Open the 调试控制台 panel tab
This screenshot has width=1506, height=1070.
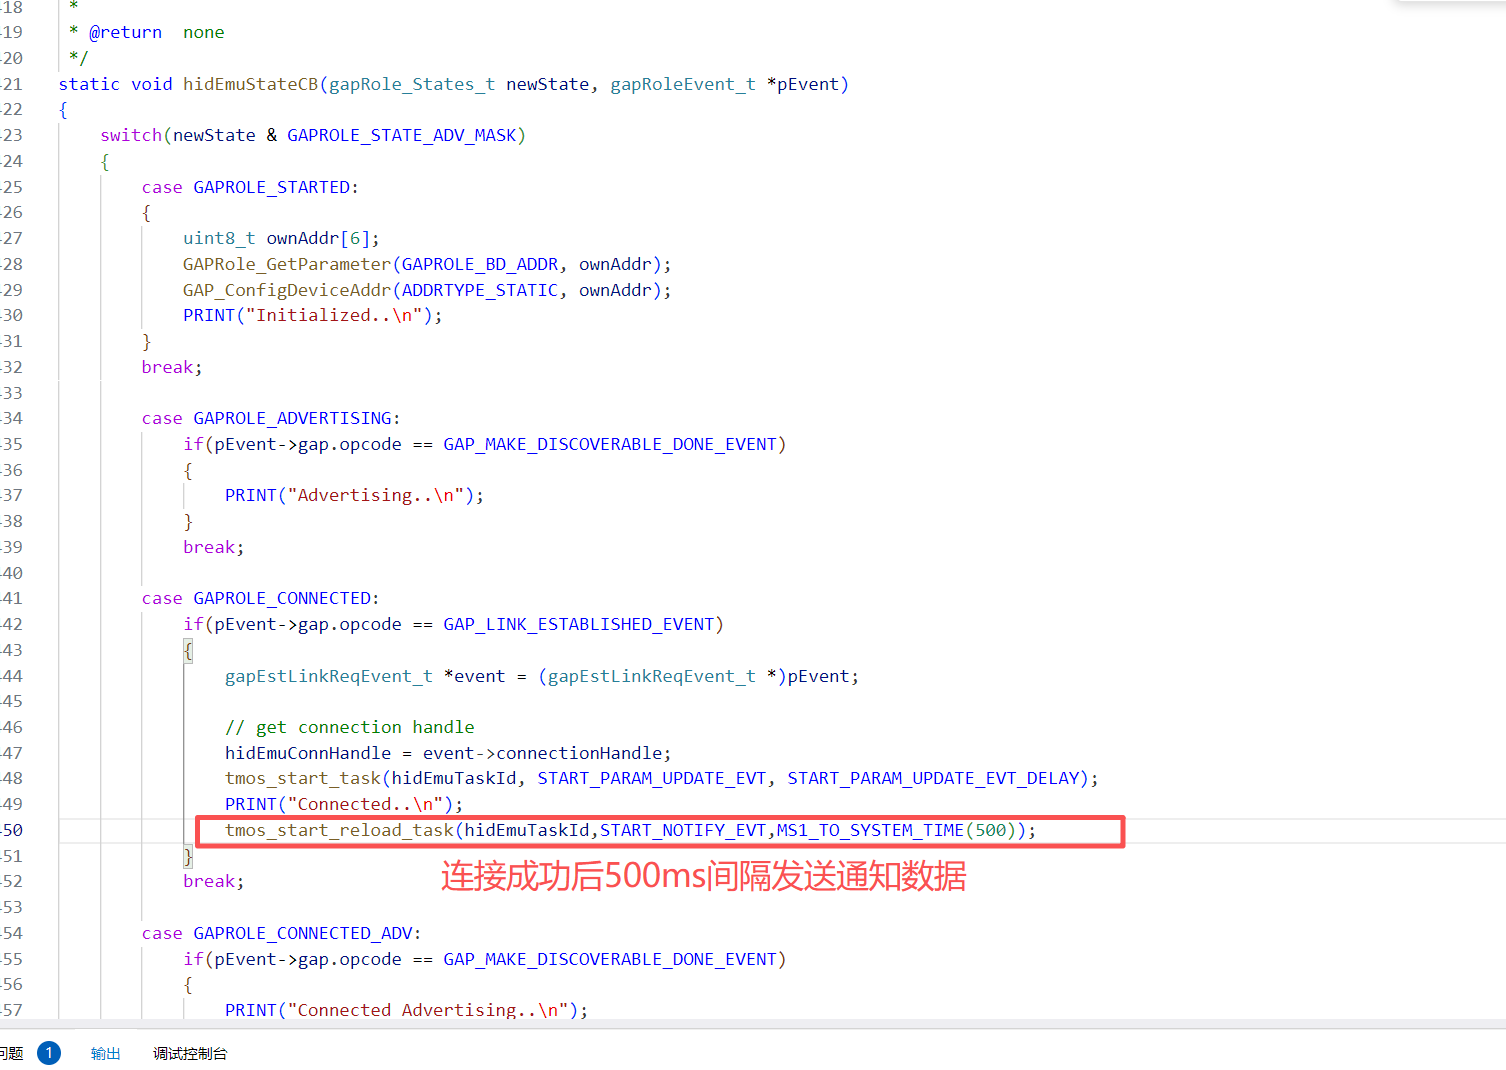[190, 1053]
